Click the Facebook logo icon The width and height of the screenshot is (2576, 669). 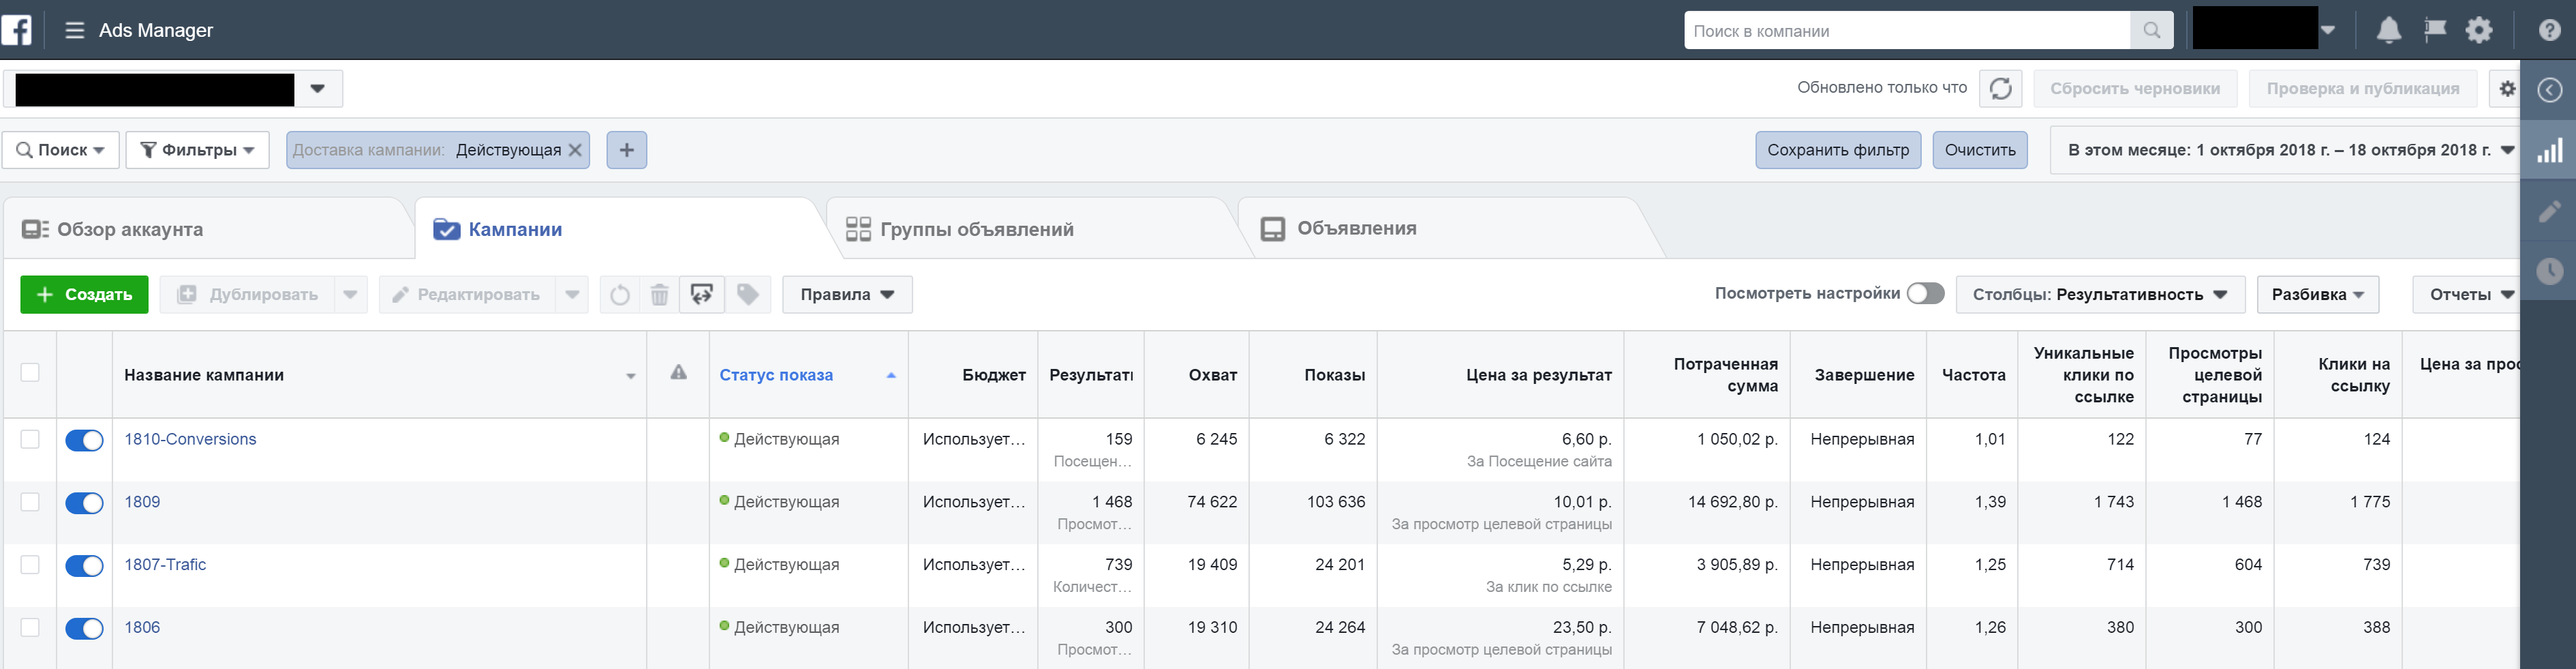(16, 30)
